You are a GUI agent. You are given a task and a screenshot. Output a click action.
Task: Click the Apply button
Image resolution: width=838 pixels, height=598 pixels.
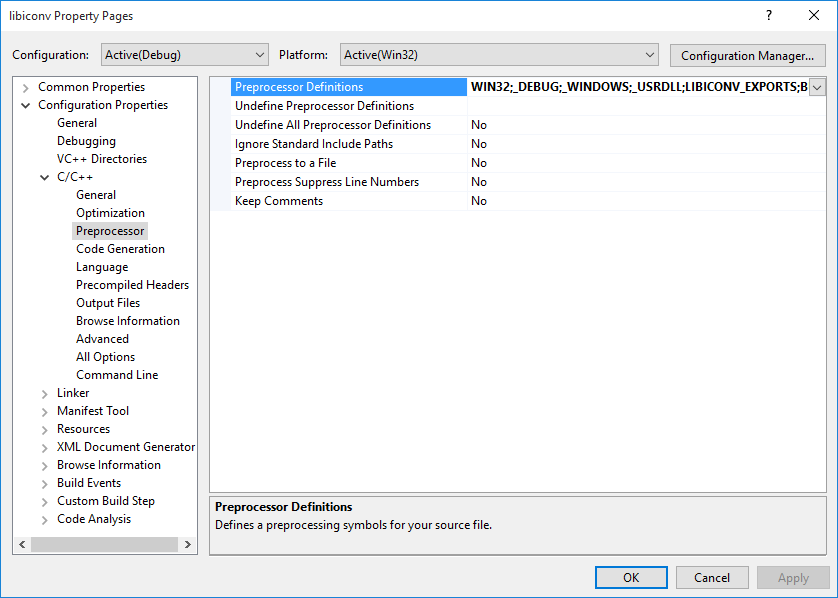click(x=793, y=578)
